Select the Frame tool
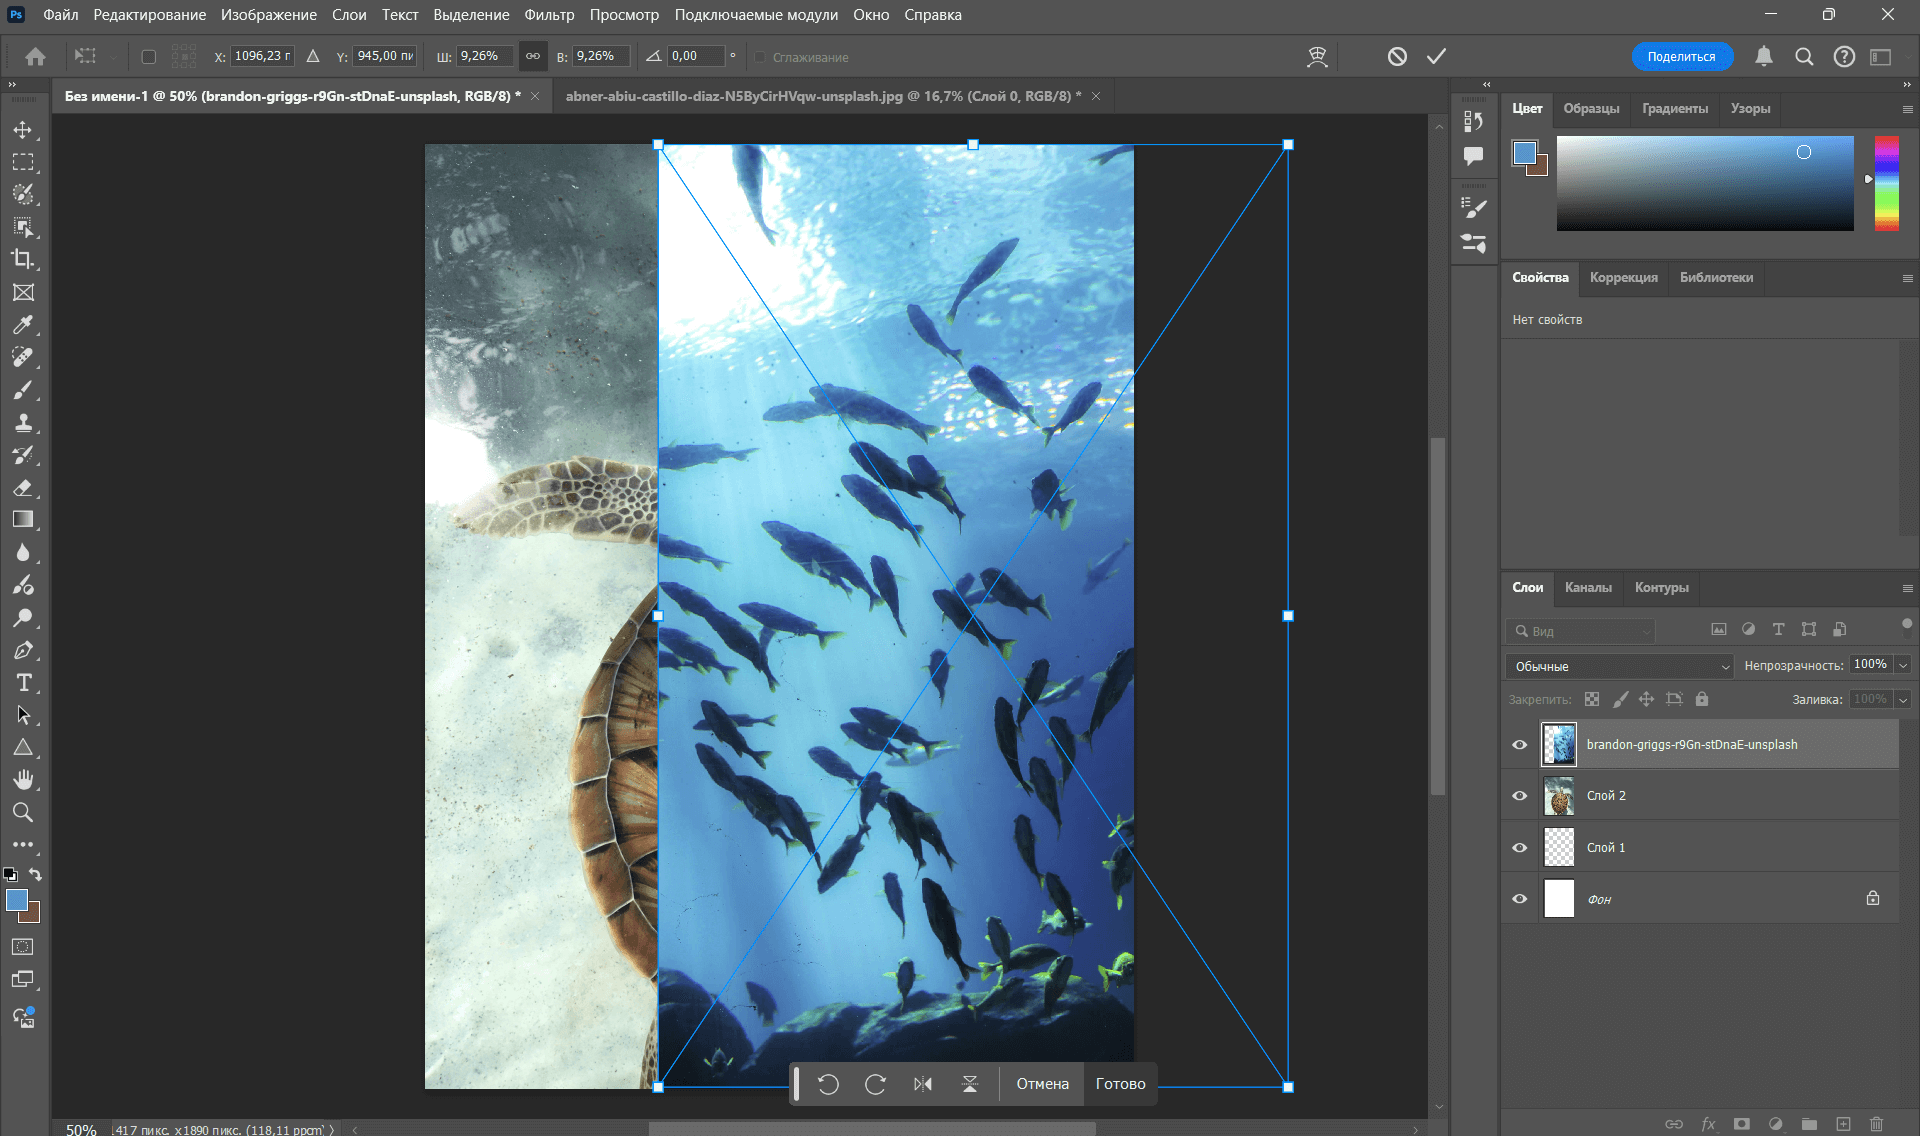 click(23, 292)
